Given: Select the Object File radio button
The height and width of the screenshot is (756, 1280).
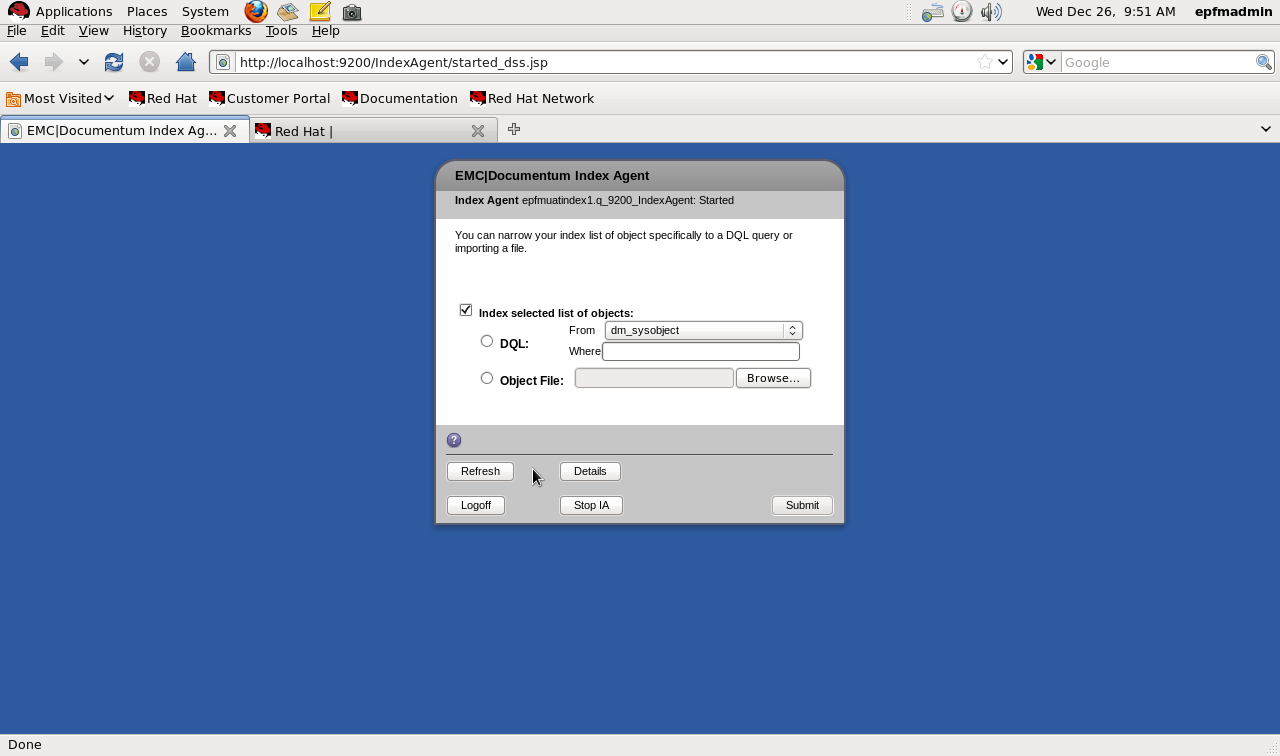Looking at the screenshot, I should tap(487, 378).
